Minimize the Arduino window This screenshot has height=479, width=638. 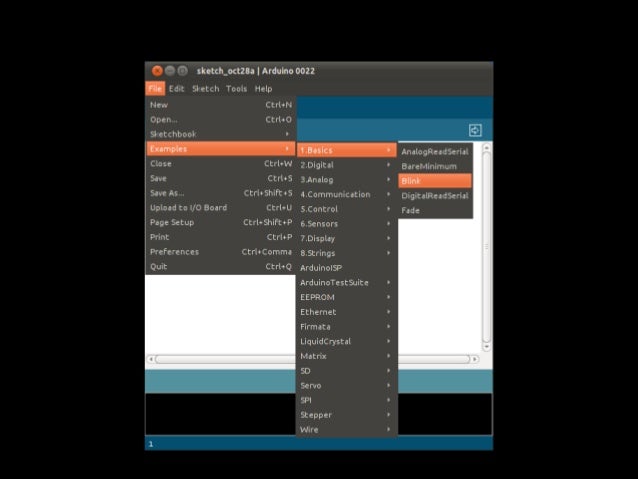click(x=170, y=71)
